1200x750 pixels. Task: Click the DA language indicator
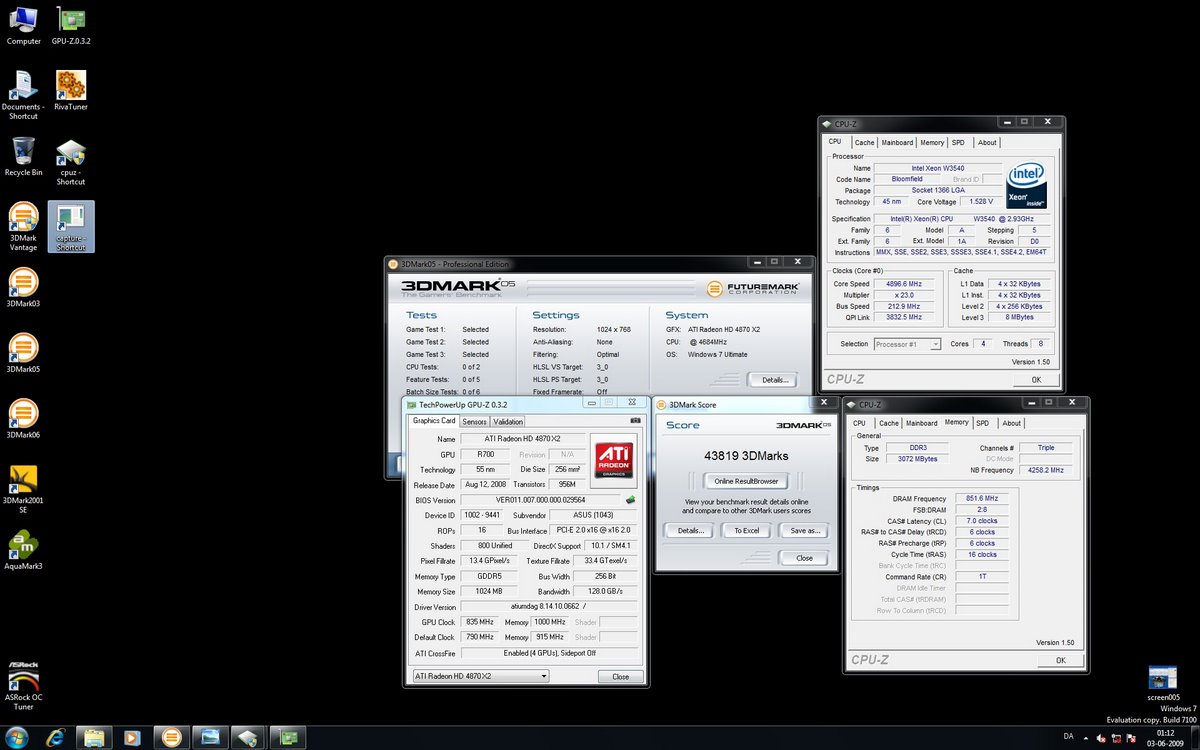pyautogui.click(x=1068, y=736)
